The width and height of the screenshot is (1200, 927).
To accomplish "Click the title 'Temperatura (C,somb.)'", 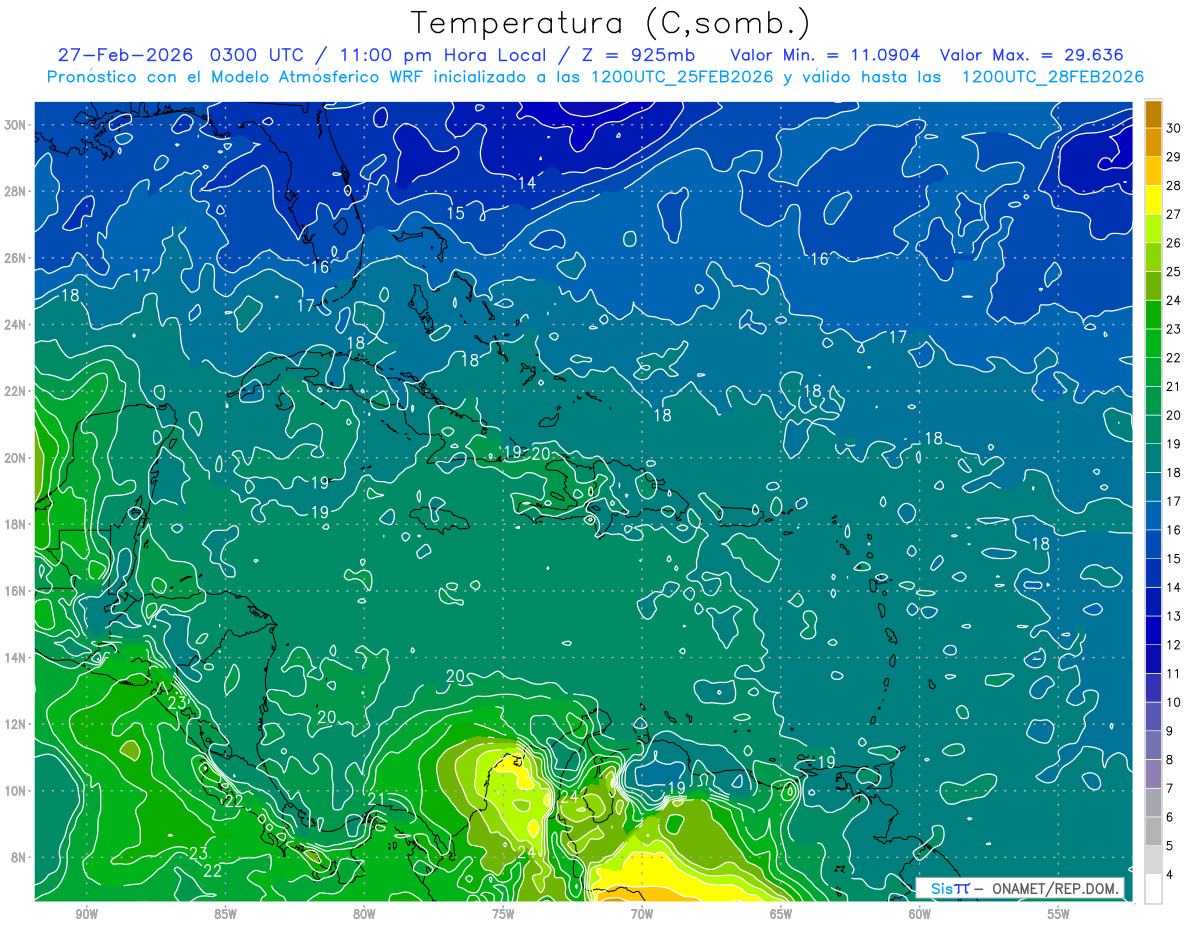I will click(x=611, y=23).
